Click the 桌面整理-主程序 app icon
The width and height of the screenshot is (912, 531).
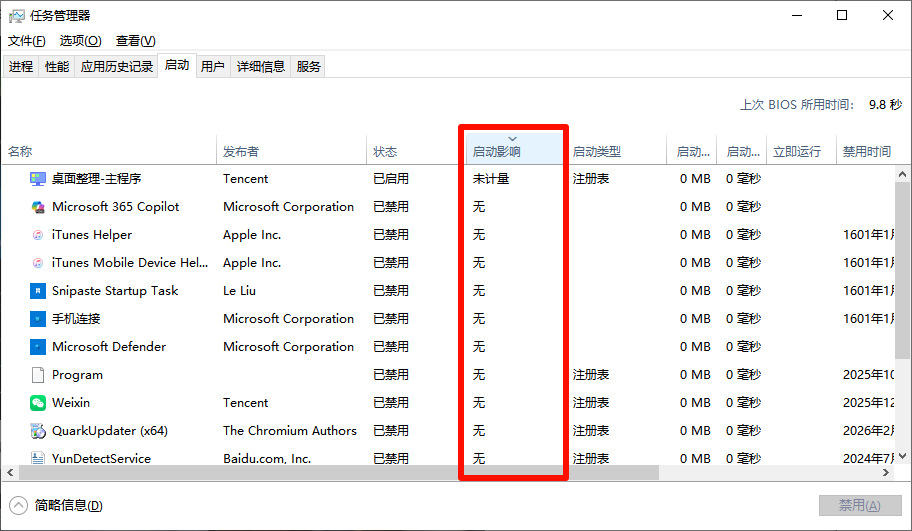[x=38, y=179]
